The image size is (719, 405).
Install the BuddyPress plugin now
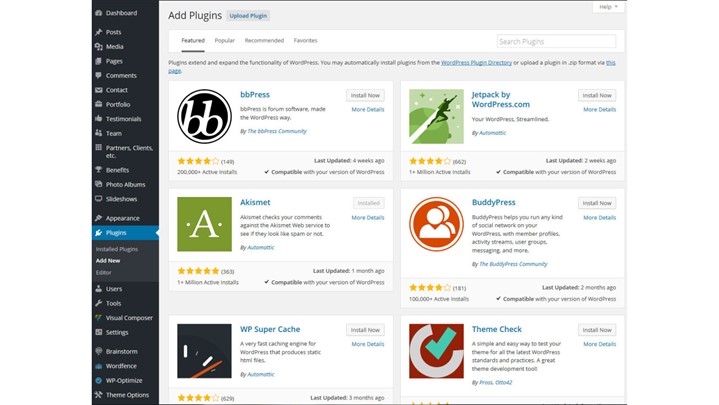click(597, 203)
